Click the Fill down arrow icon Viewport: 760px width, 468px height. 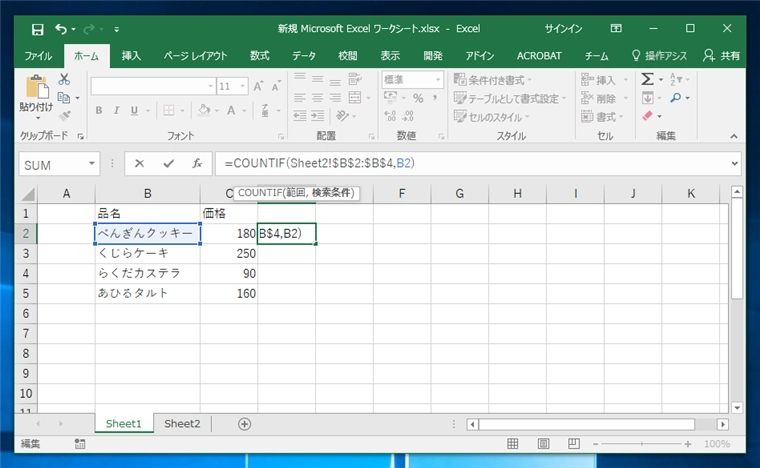click(648, 98)
